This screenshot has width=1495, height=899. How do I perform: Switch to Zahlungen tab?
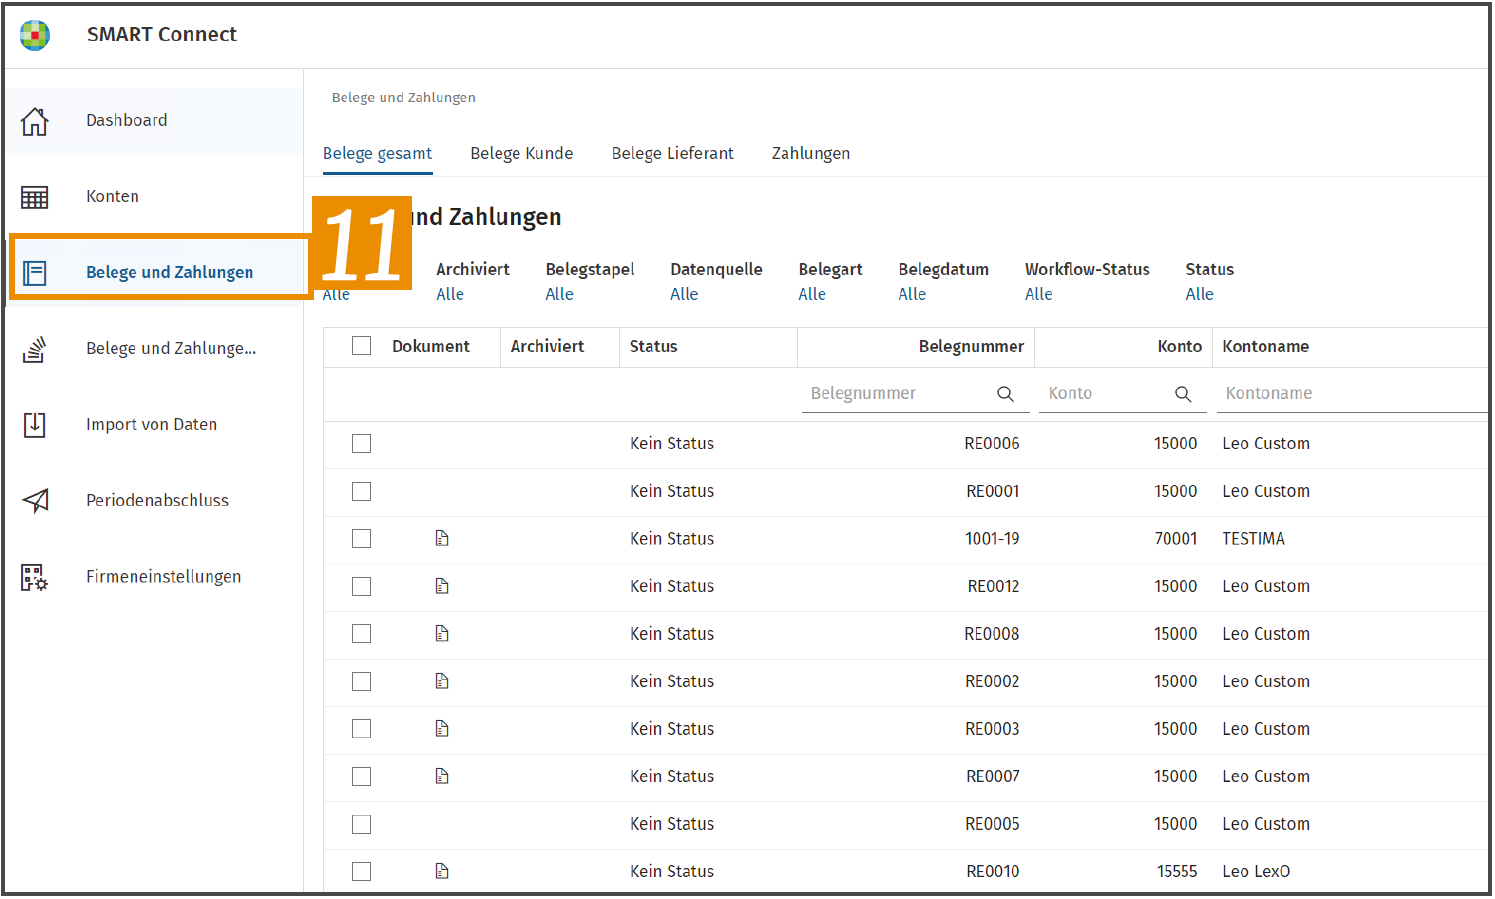[810, 154]
